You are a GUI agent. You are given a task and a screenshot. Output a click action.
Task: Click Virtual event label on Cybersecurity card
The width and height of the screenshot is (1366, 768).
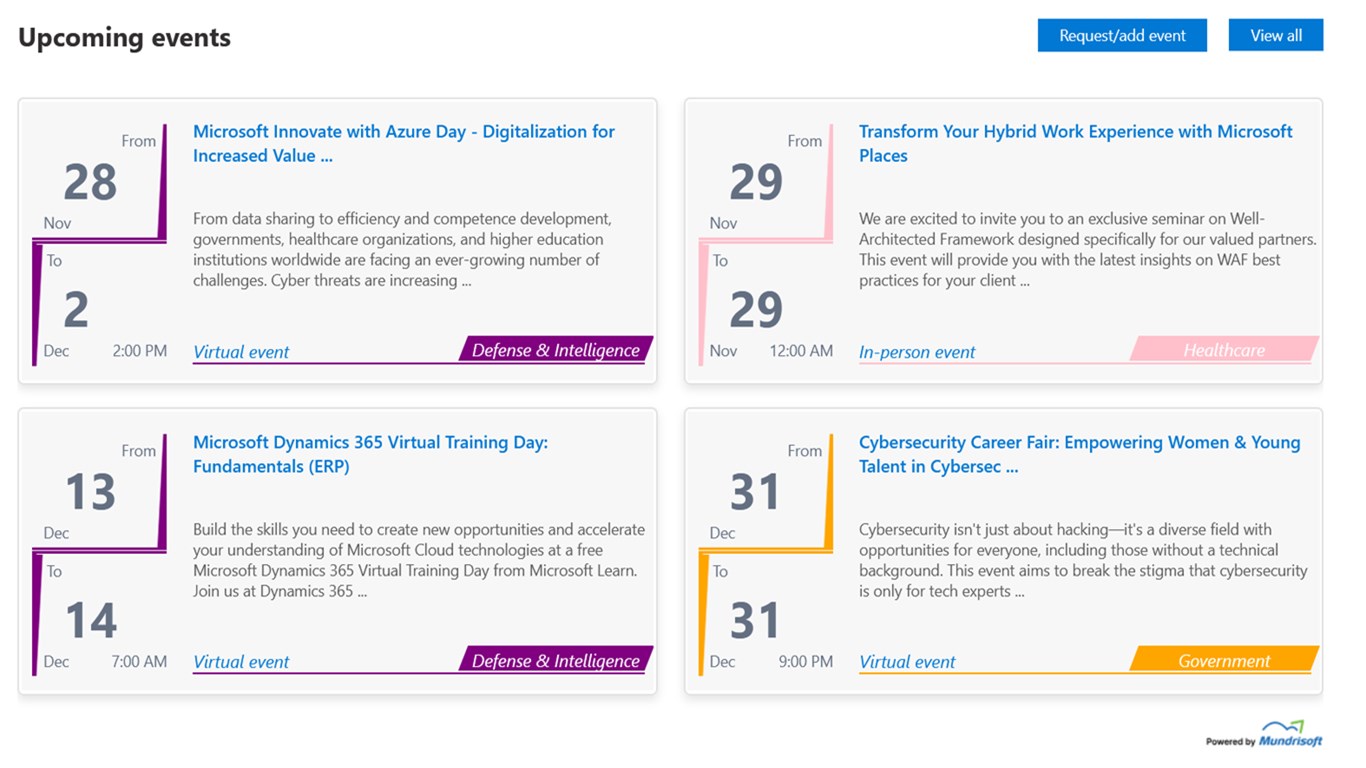click(907, 662)
